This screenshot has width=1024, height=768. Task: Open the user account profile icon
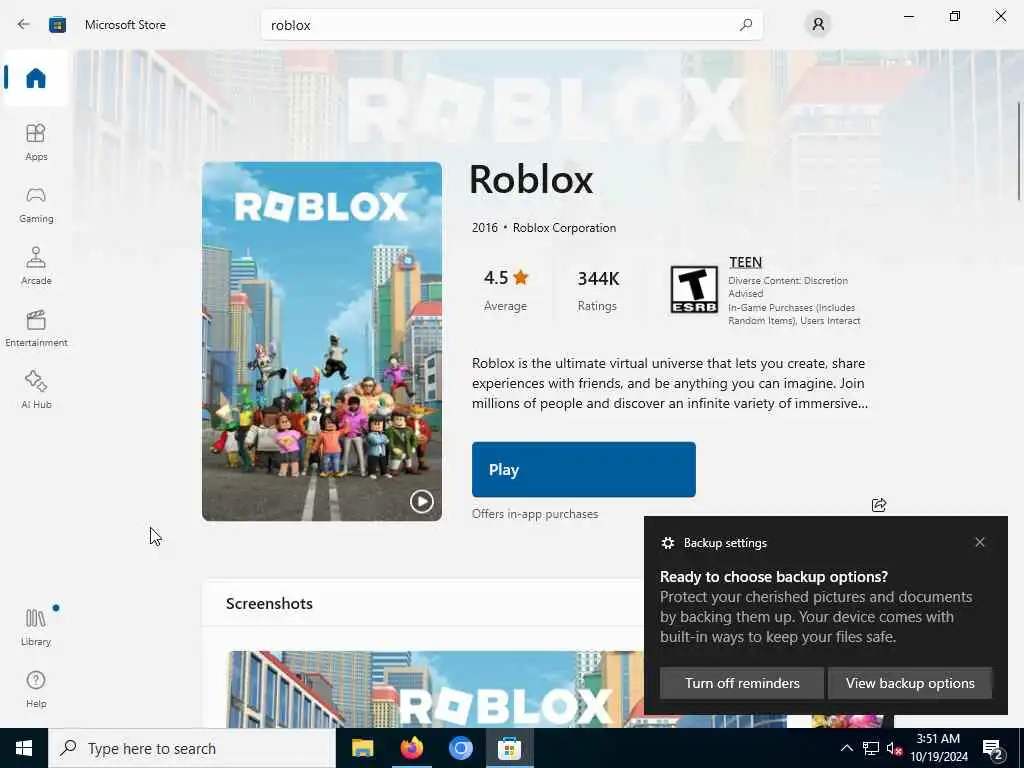point(818,25)
